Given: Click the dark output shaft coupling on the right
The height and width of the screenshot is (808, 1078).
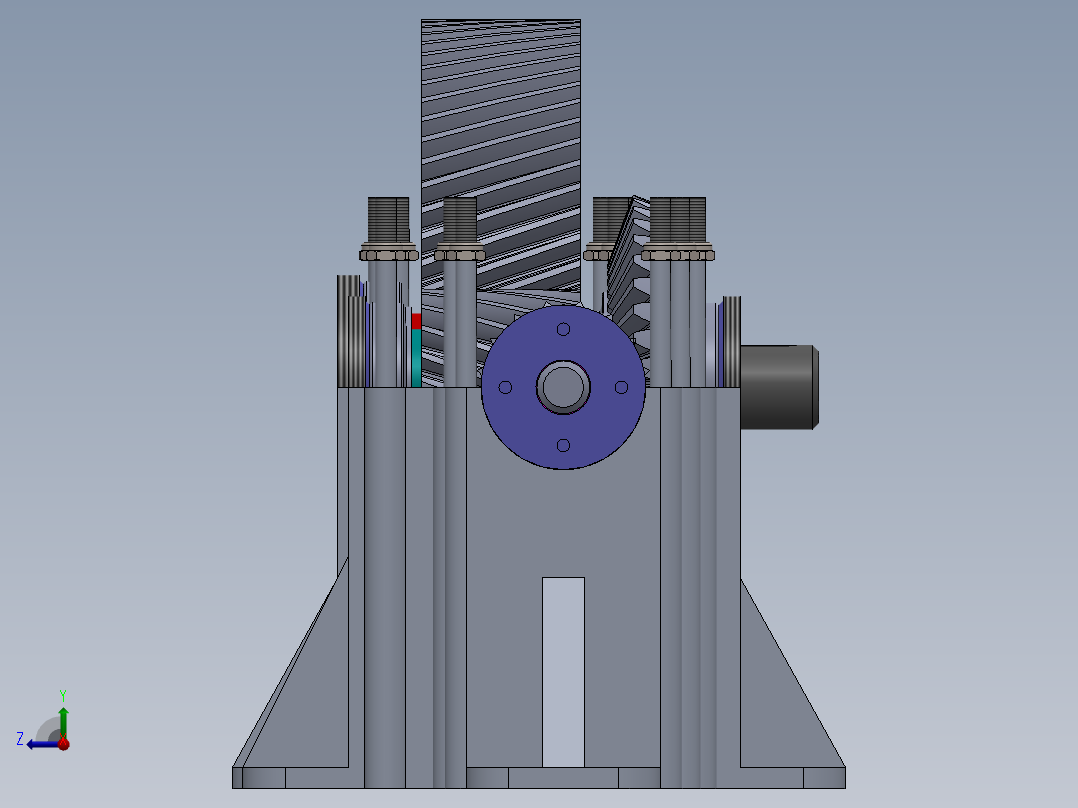Looking at the screenshot, I should pos(777,387).
